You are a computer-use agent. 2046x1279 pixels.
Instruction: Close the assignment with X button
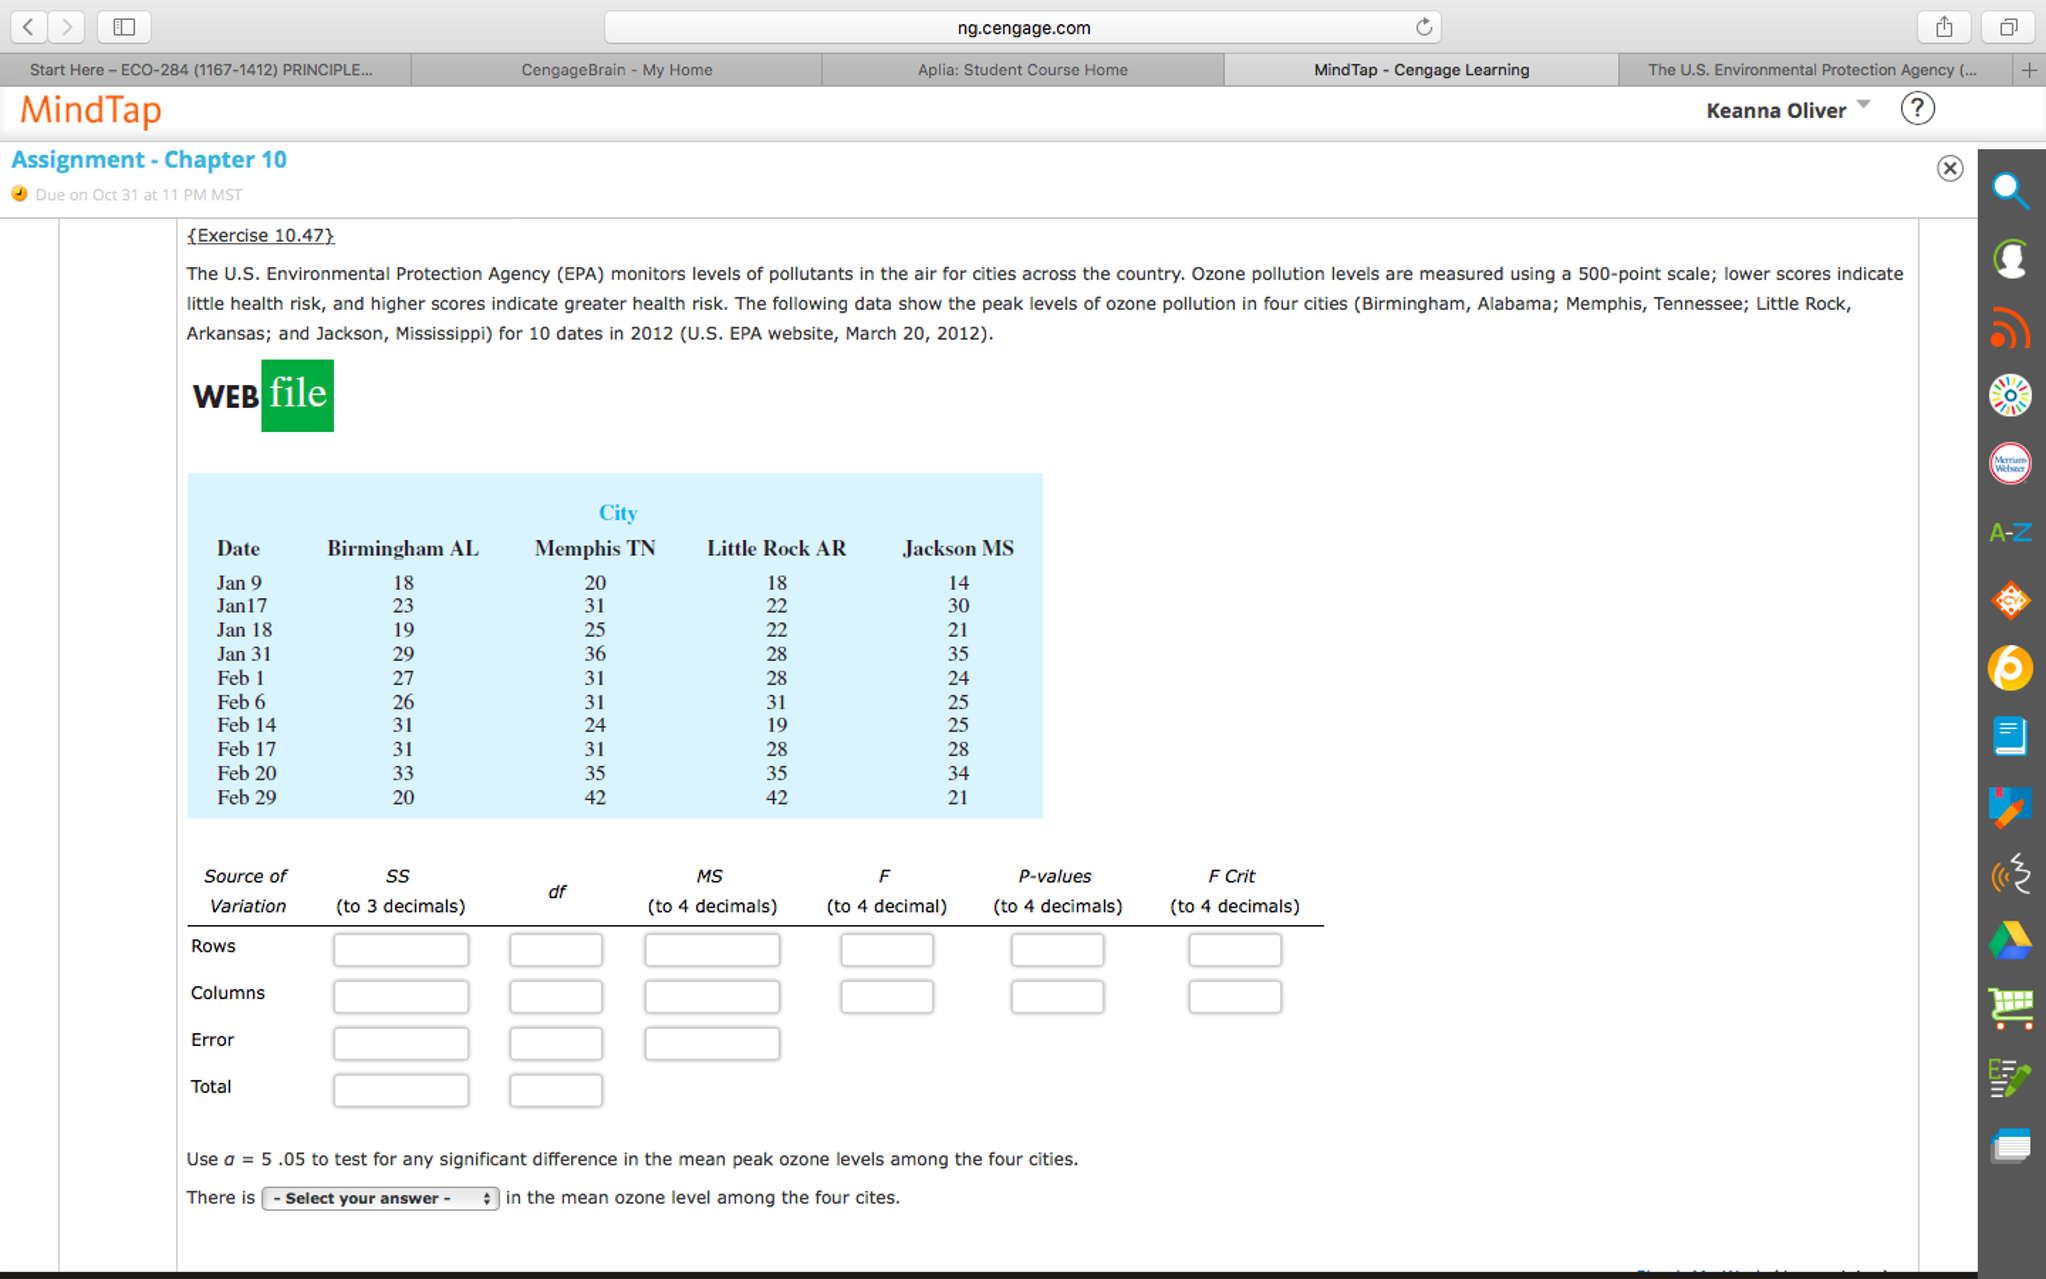click(x=1949, y=168)
